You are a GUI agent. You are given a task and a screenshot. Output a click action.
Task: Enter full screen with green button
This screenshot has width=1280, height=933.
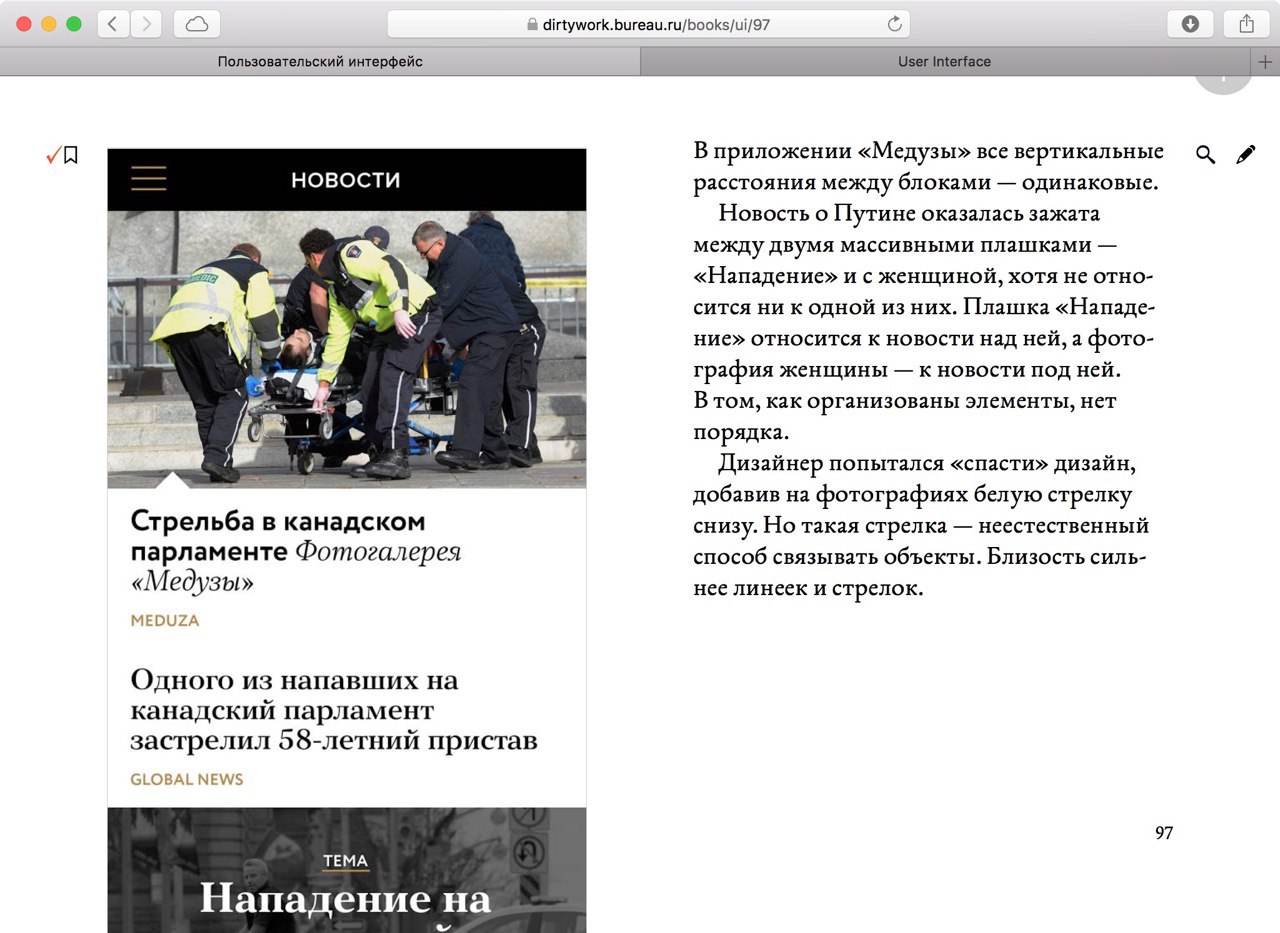74,24
